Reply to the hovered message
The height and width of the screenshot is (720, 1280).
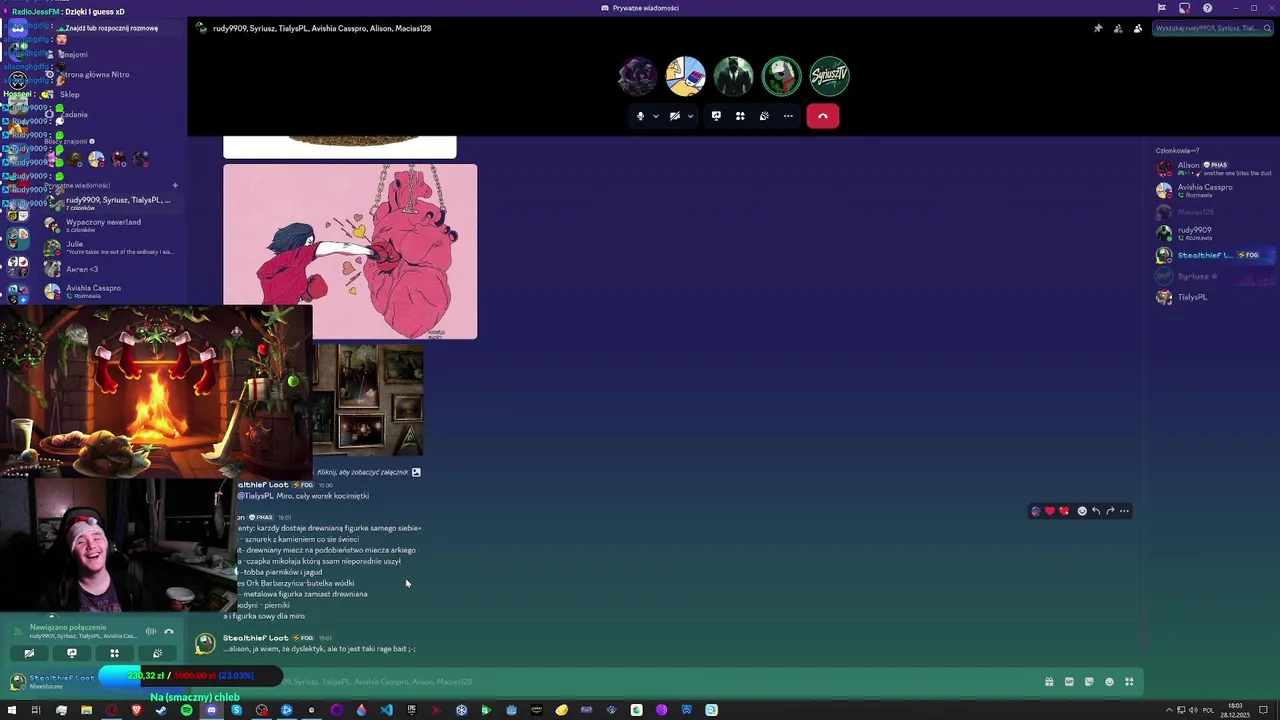(1096, 511)
